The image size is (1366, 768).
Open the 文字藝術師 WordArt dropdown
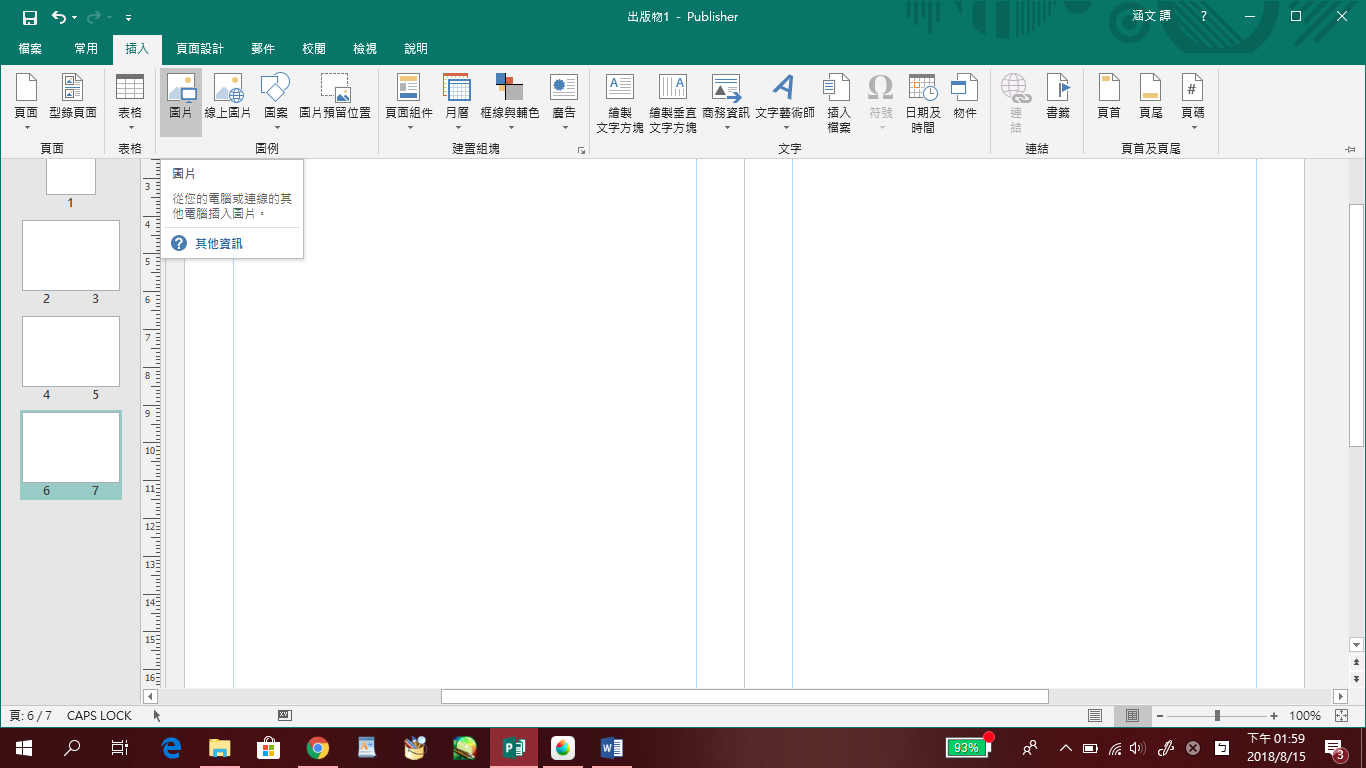coord(785,127)
